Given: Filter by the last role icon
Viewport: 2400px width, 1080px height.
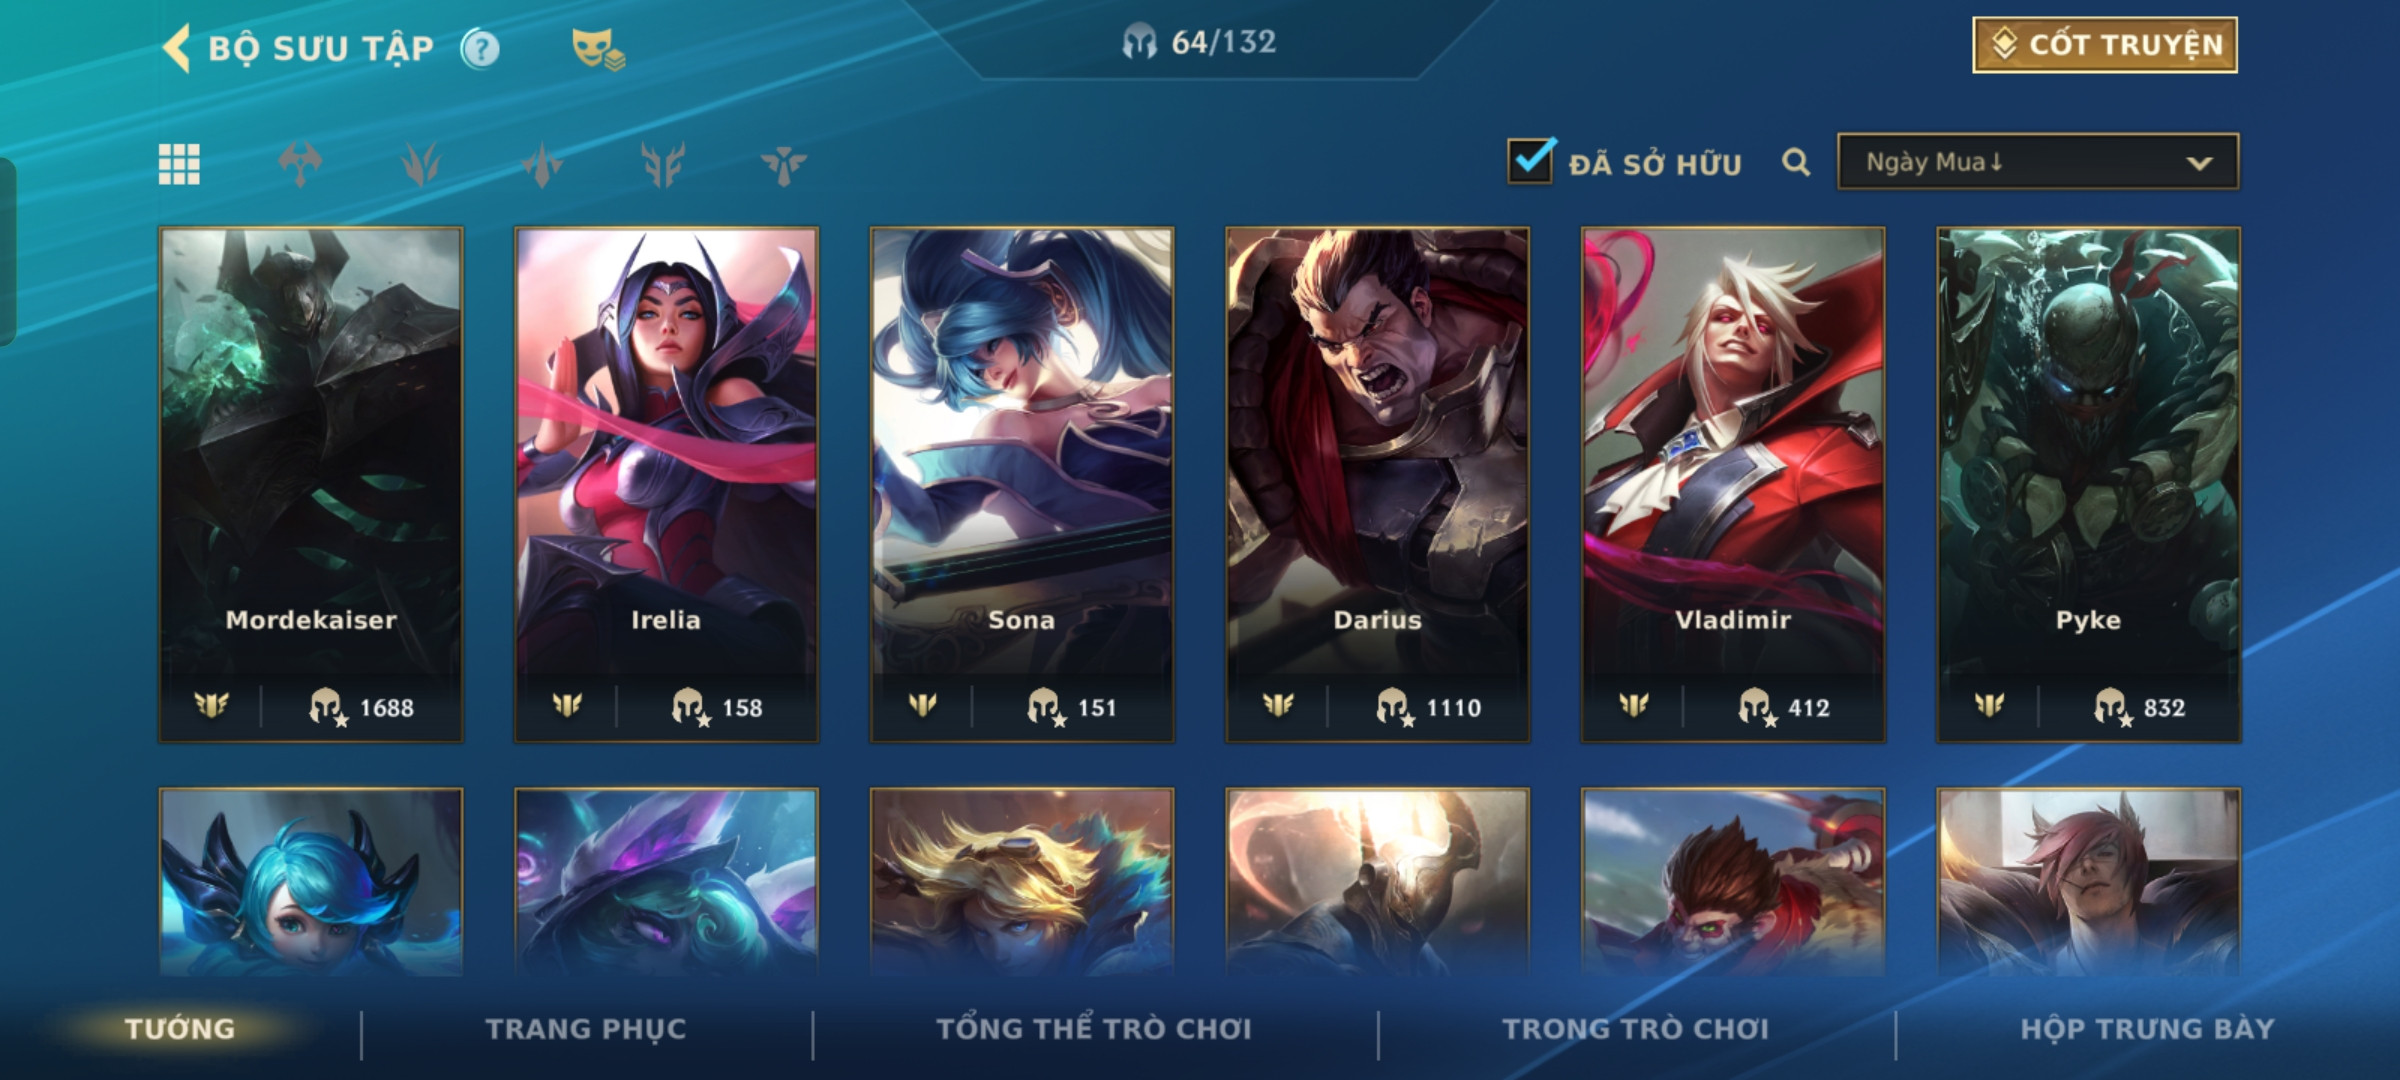Looking at the screenshot, I should coord(783,164).
